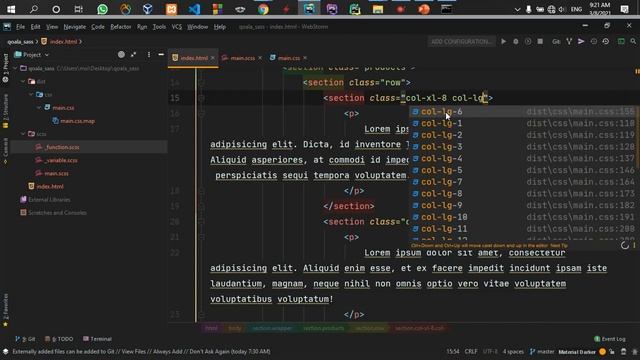Open the Git history clock icon
Viewport: 640px width, 360px height.
pos(593,41)
